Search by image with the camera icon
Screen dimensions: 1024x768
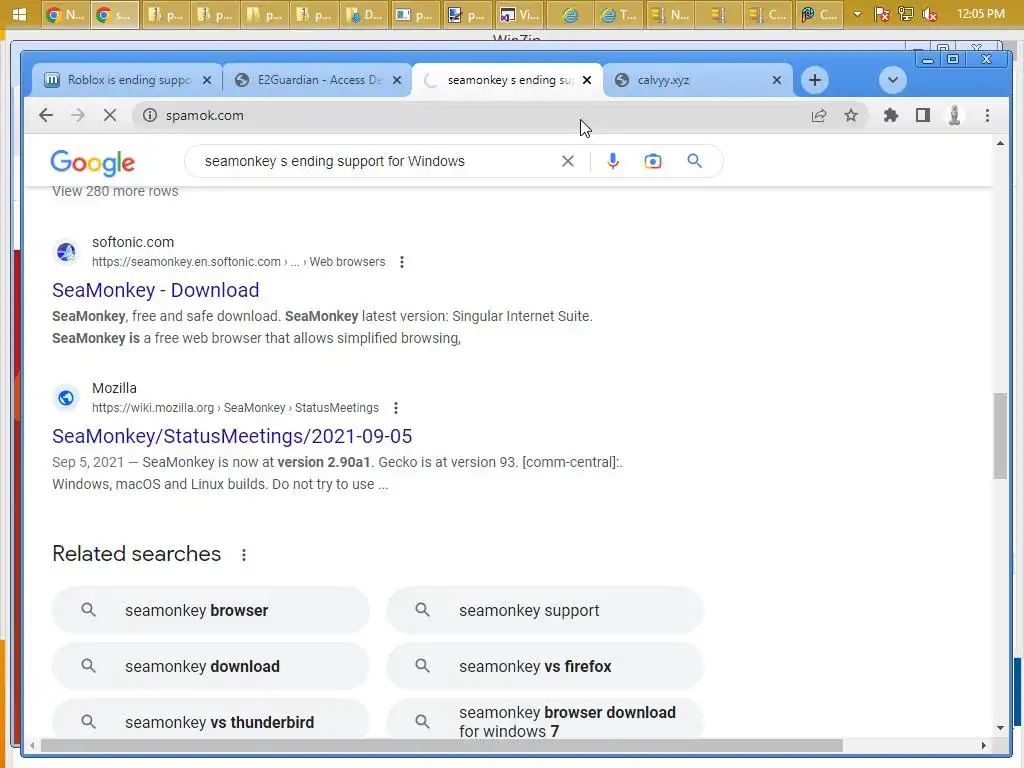[652, 161]
